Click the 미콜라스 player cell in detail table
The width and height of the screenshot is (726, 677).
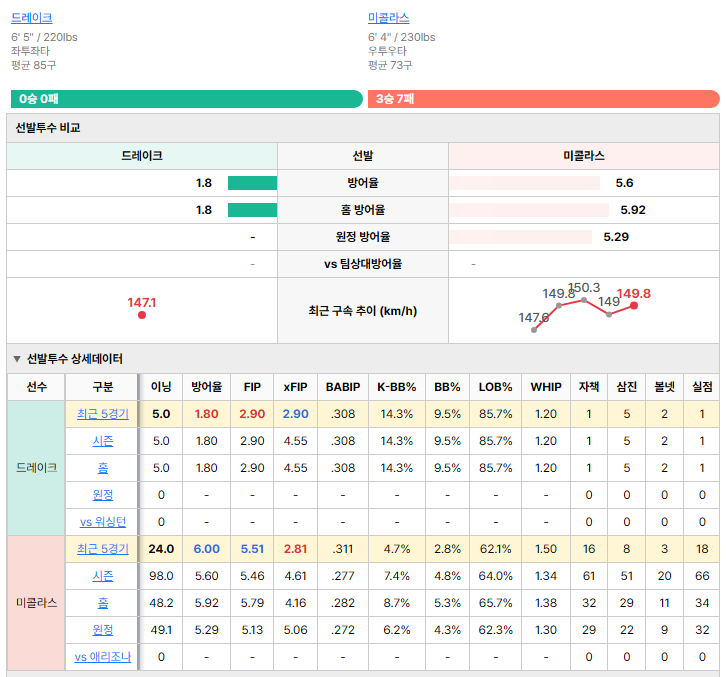click(x=37, y=602)
